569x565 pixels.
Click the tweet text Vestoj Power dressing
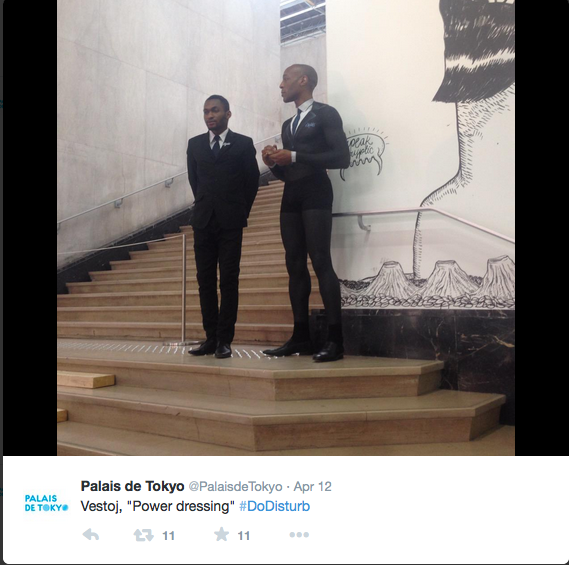click(158, 506)
